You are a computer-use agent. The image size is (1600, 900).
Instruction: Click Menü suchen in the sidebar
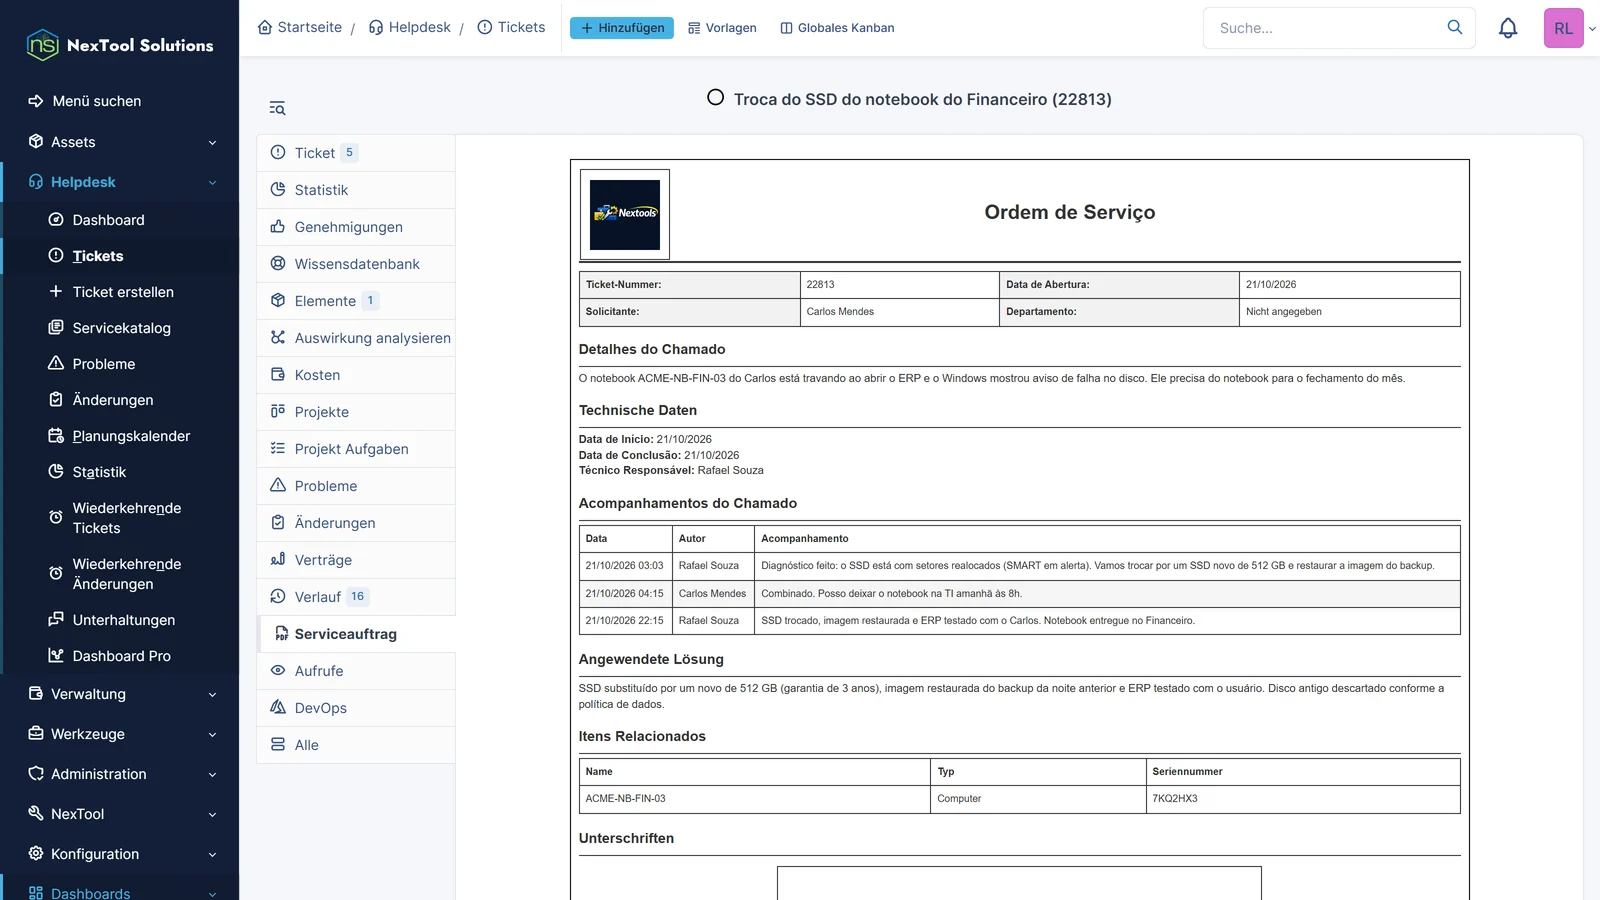(96, 101)
